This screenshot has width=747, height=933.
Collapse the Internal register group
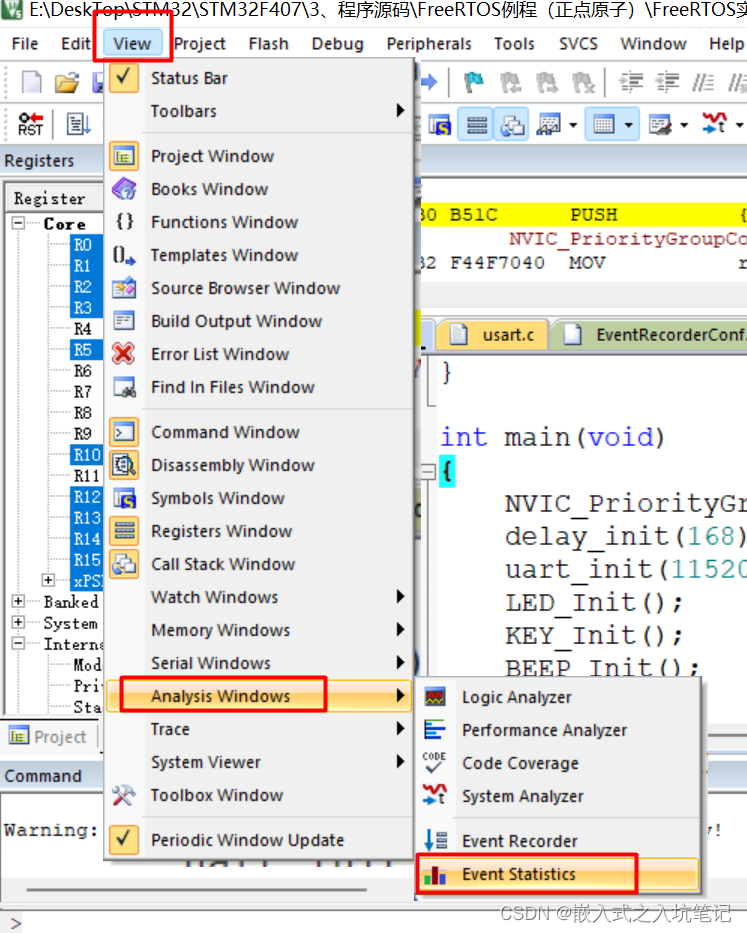pyautogui.click(x=18, y=643)
